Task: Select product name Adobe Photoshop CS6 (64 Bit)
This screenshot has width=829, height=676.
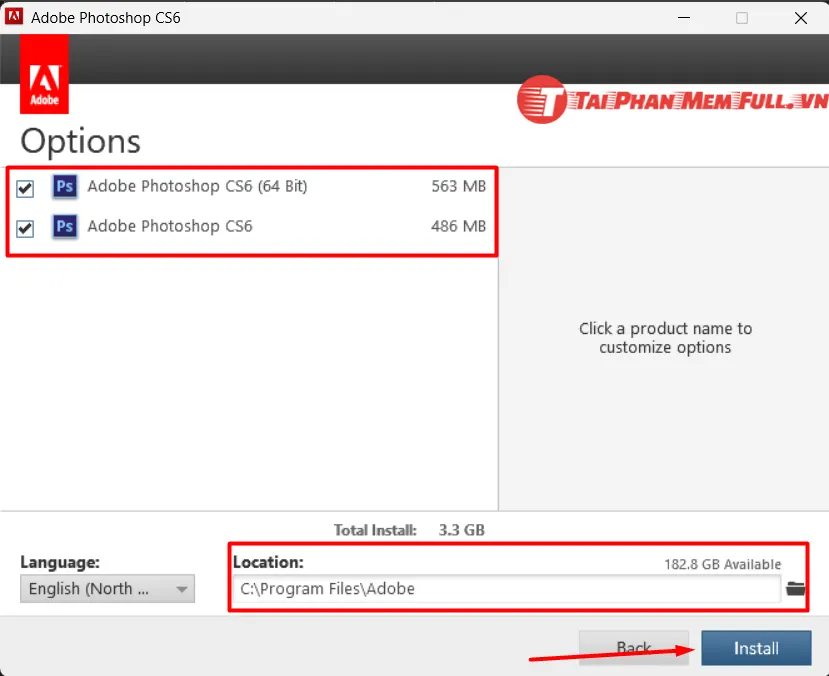Action: click(197, 186)
